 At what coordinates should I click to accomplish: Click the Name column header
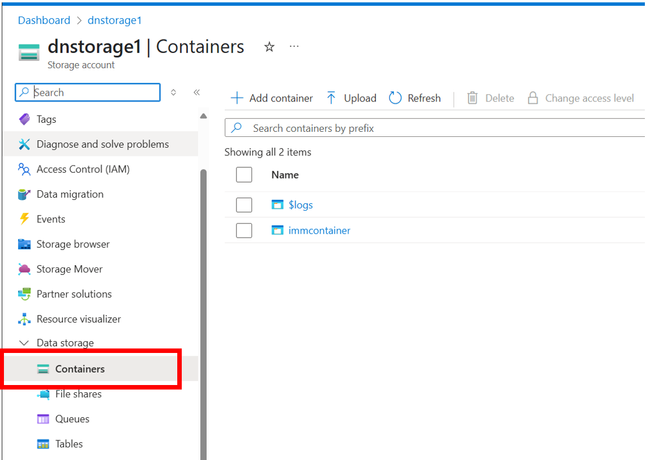(285, 175)
